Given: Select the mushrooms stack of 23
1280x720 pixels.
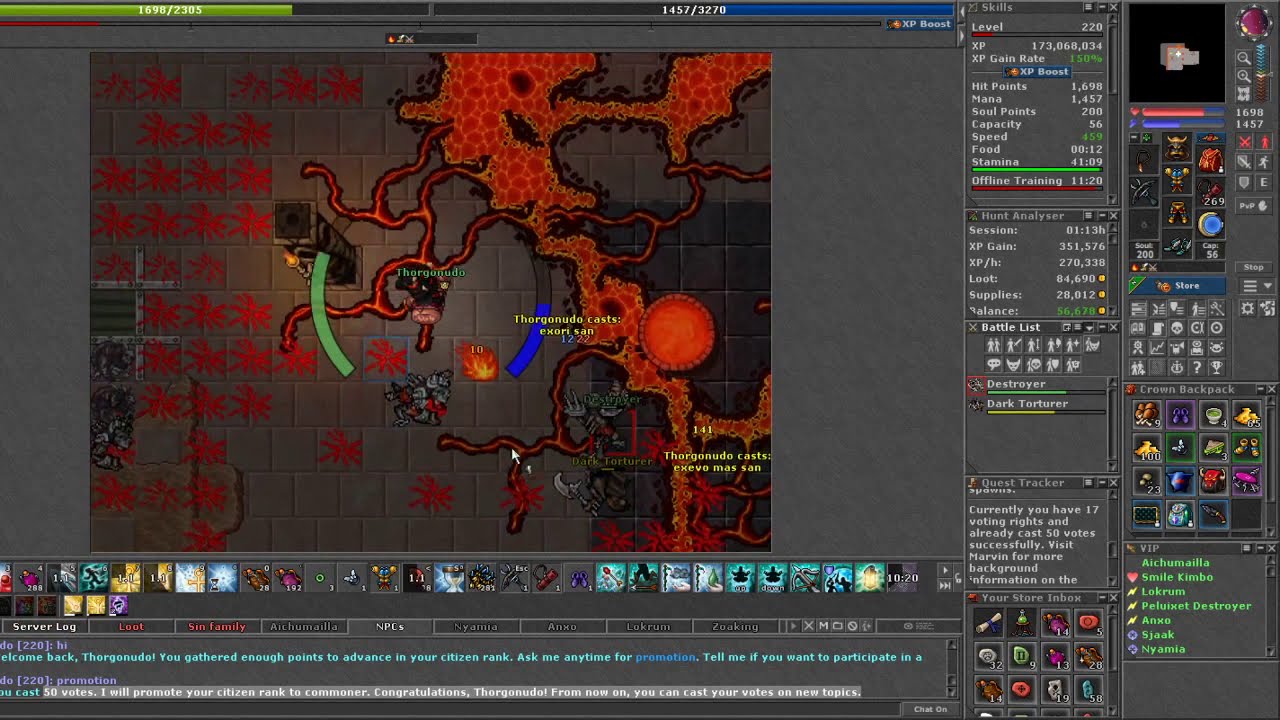Looking at the screenshot, I should (1147, 482).
